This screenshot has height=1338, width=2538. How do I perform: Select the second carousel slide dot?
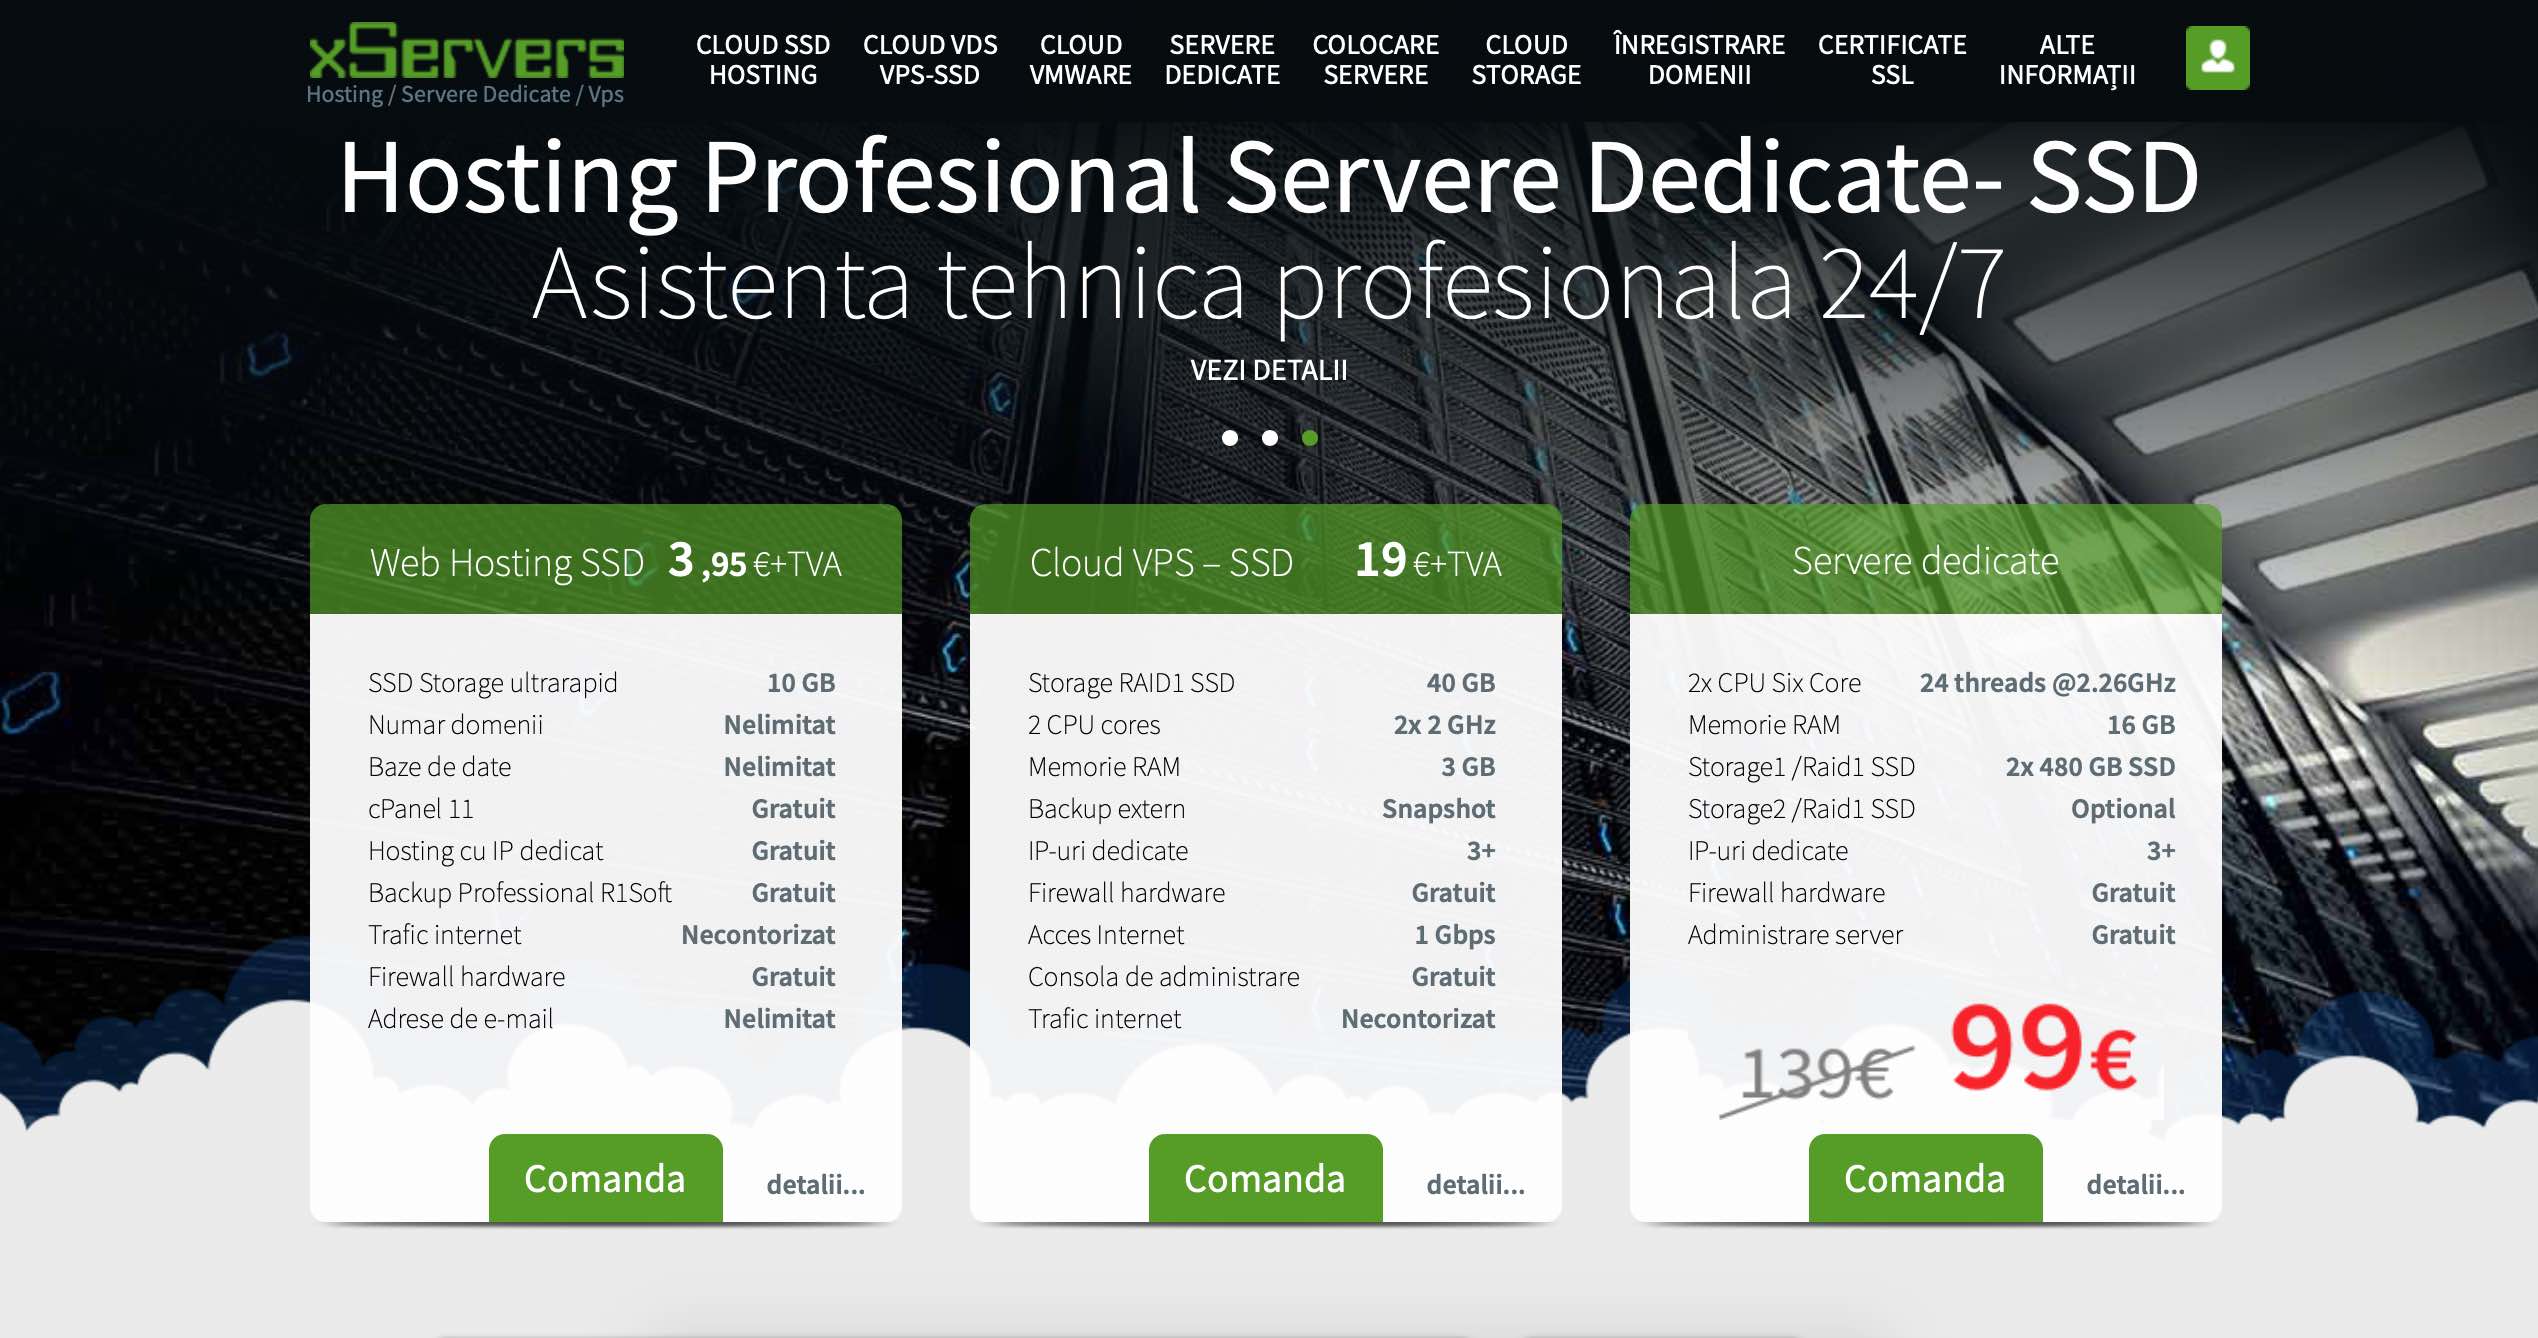[1270, 437]
